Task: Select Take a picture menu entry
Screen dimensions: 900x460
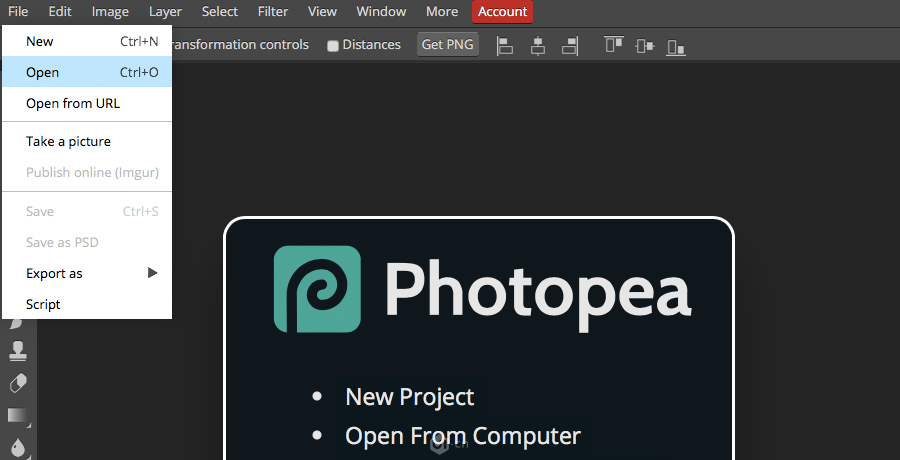Action: point(87,141)
